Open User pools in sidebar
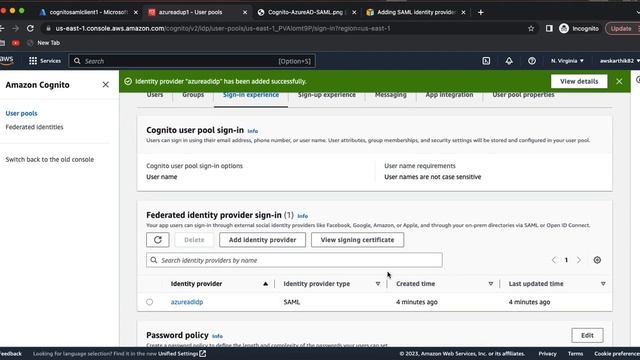 pyautogui.click(x=21, y=113)
